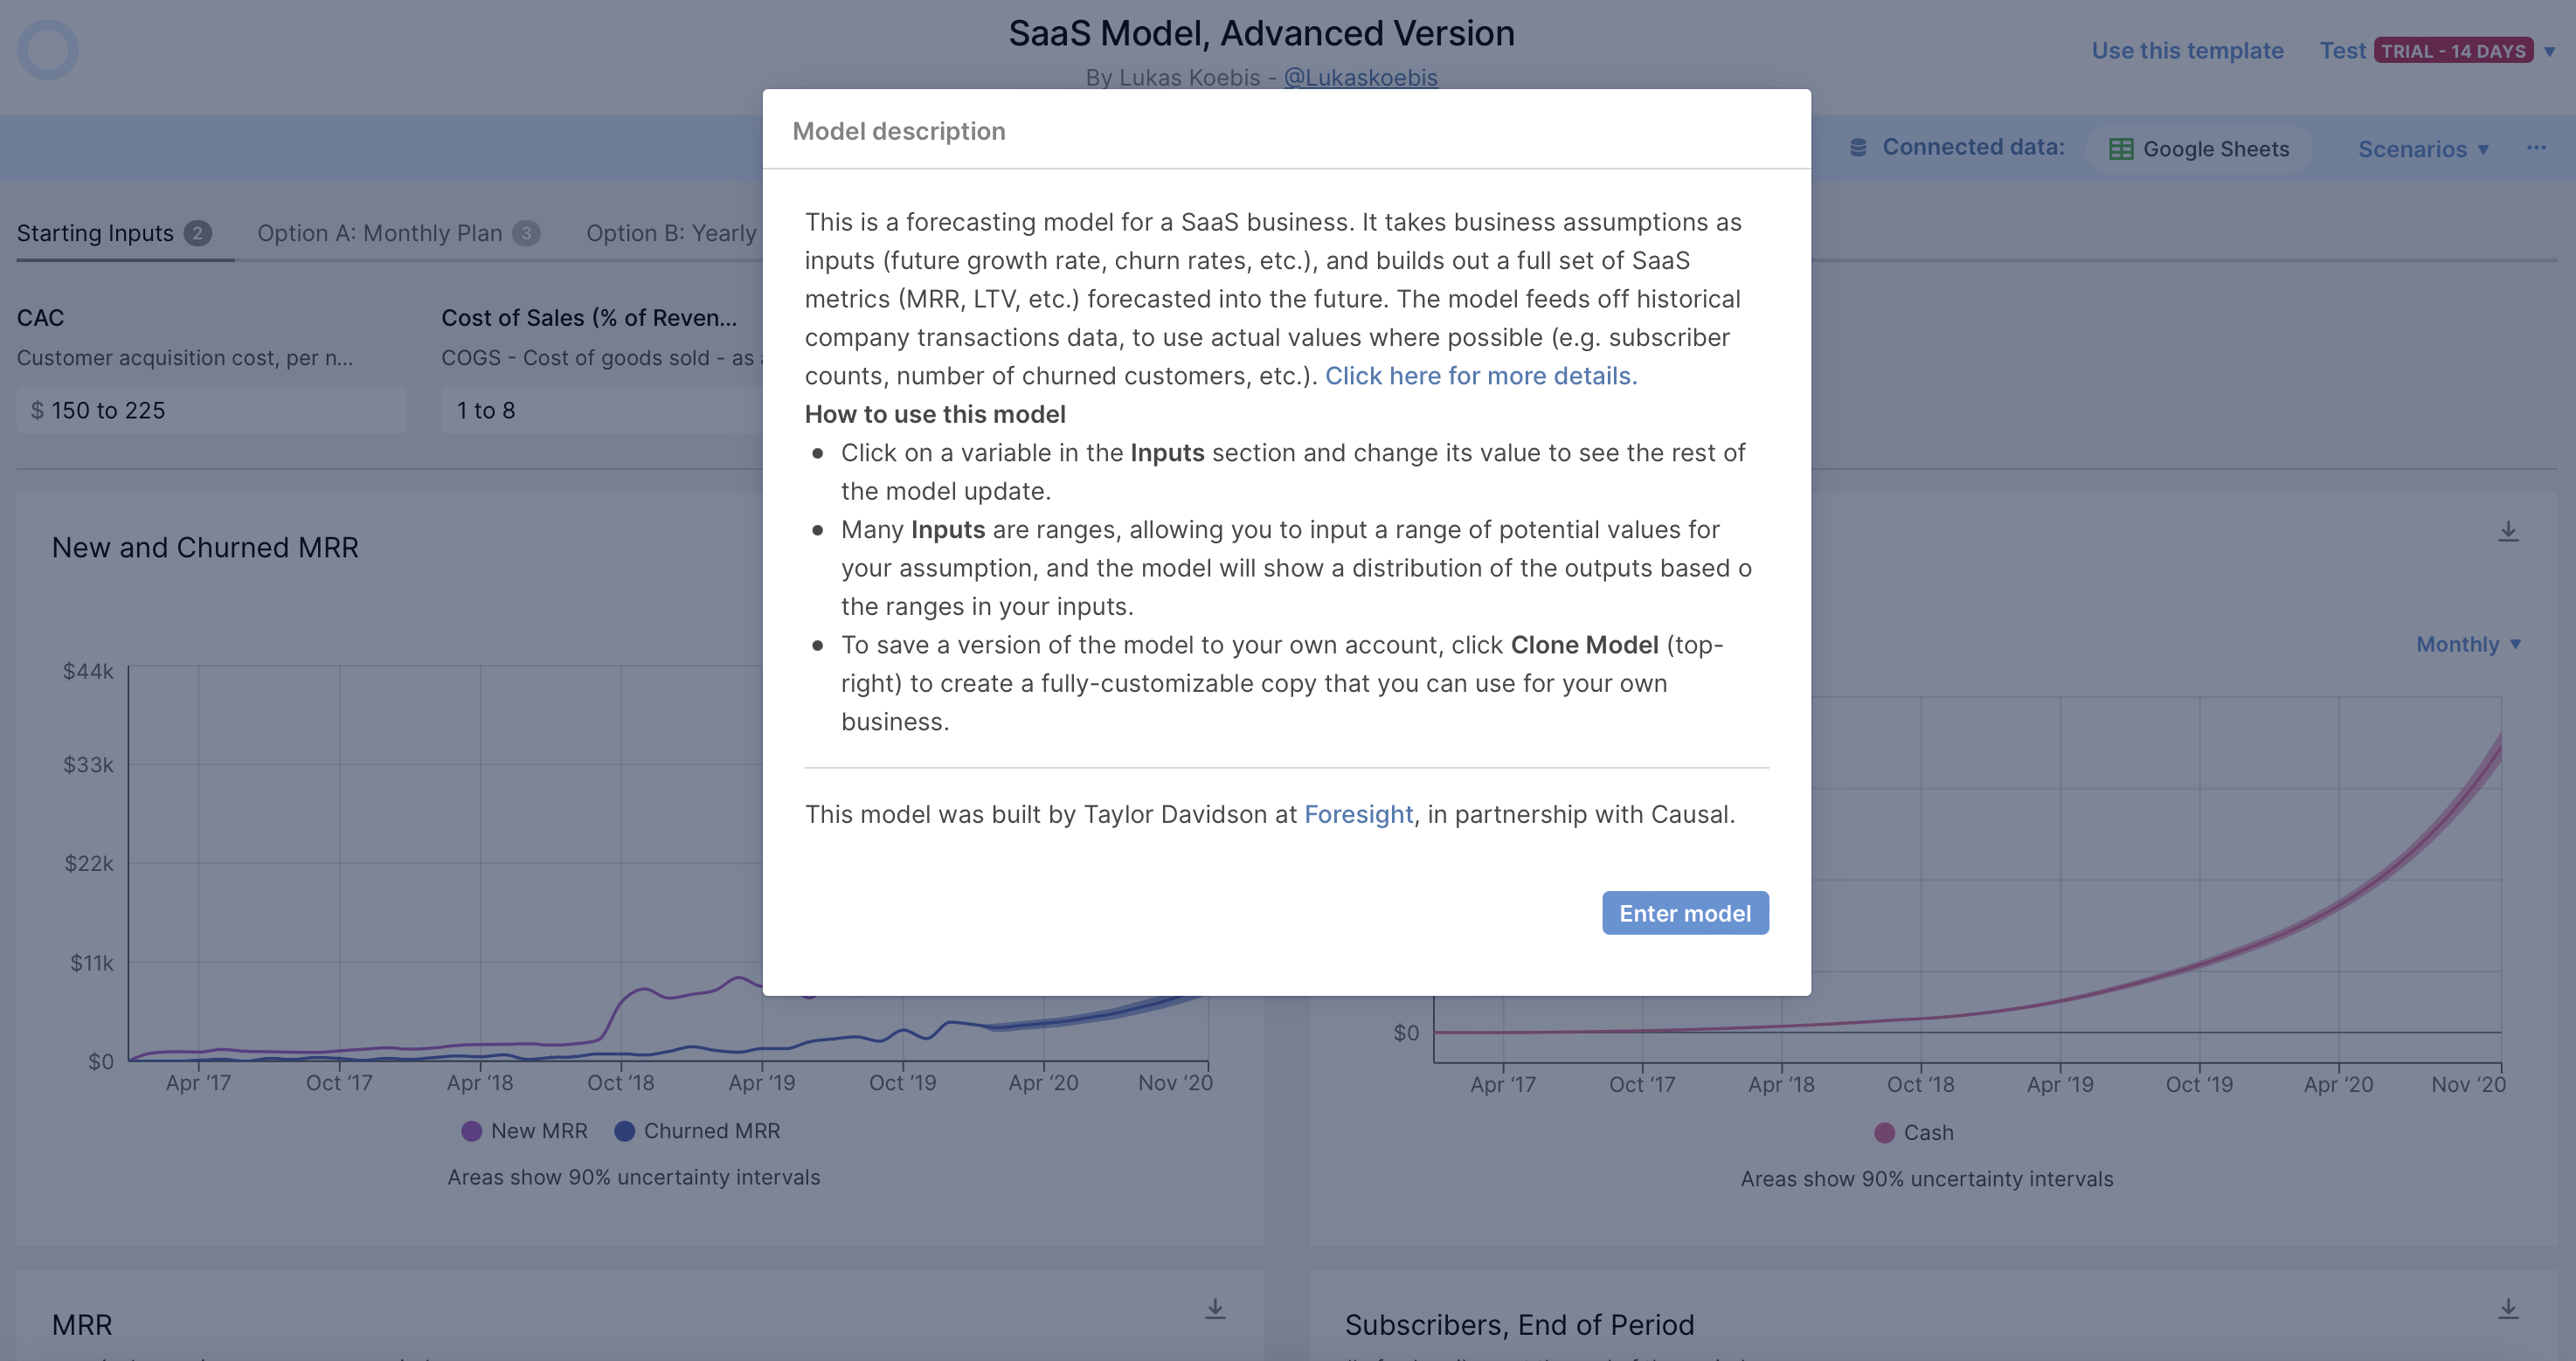Switch to Option A: Monthly Plan tab
Screen dimensions: 2576x1361
380,233
